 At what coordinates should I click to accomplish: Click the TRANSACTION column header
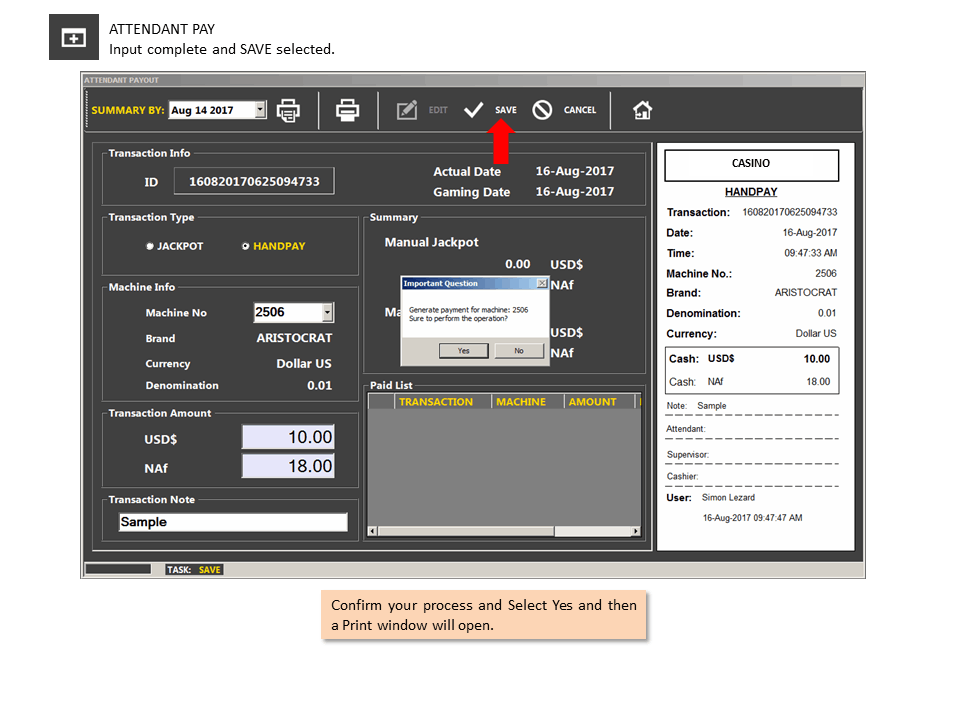pos(436,402)
